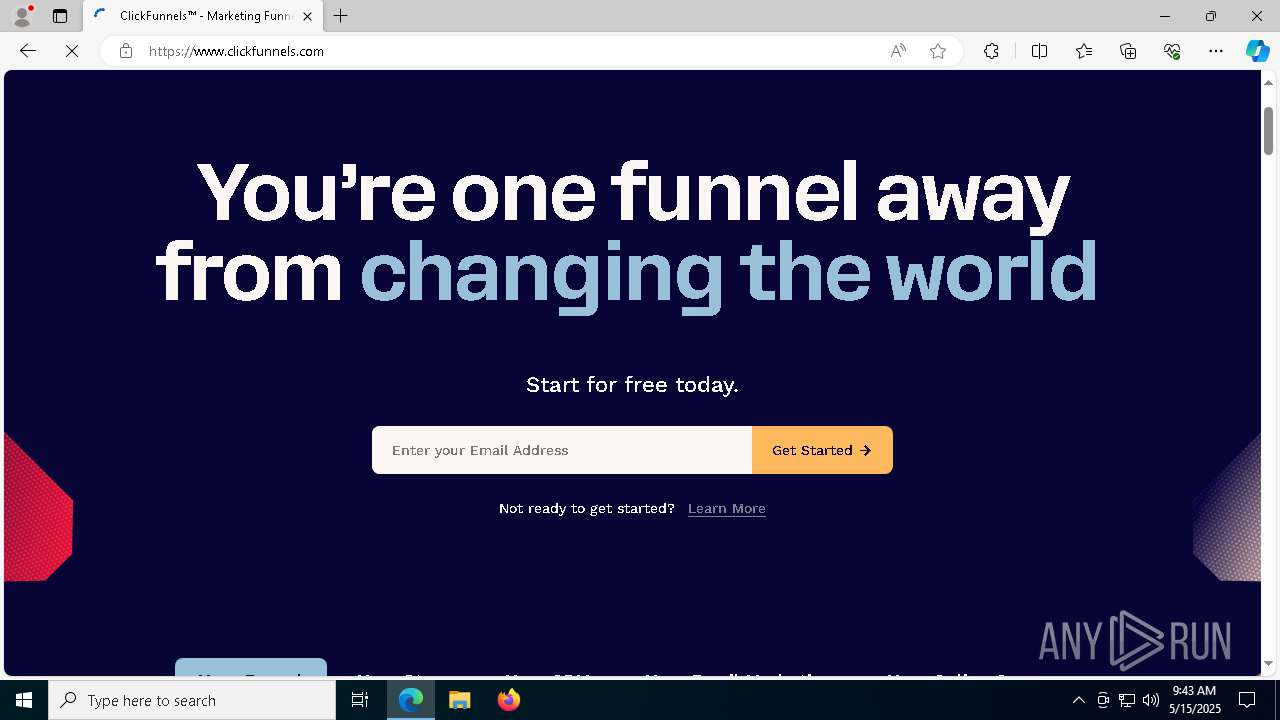
Task: Click the taskbar search box
Action: click(192, 700)
